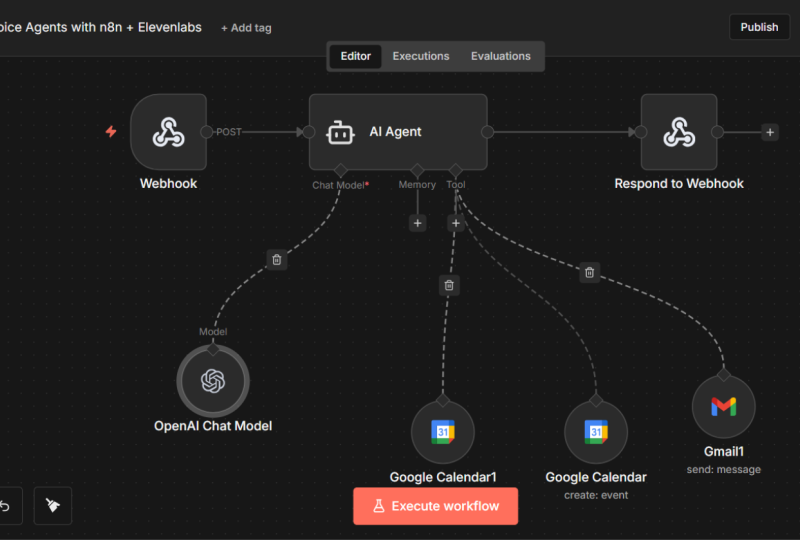Select the Google Calendar create event node
This screenshot has width=800, height=540.
[x=596, y=432]
